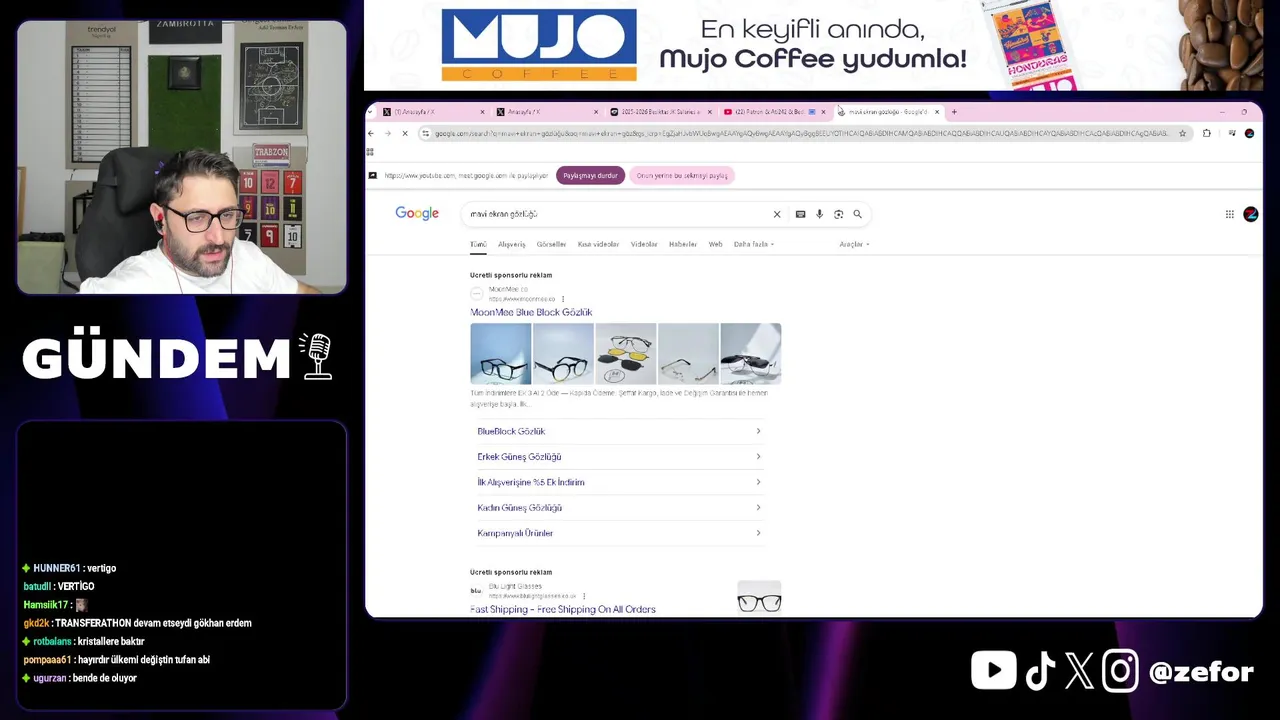Open the Alışveriş results filter
The height and width of the screenshot is (720, 1280).
[x=512, y=244]
